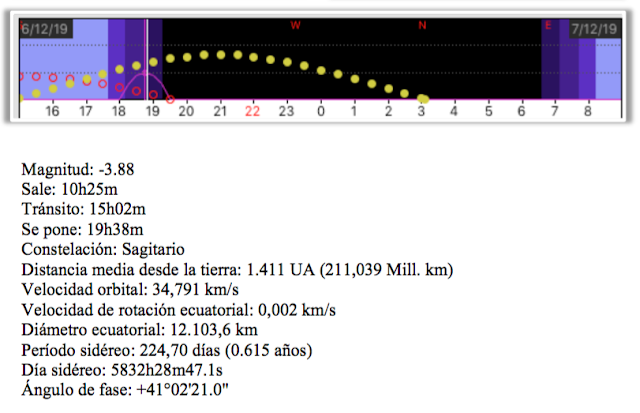Viewport: 640px width, 413px height.
Task: Click the Magnitud: -3.88 line
Action: (78, 169)
